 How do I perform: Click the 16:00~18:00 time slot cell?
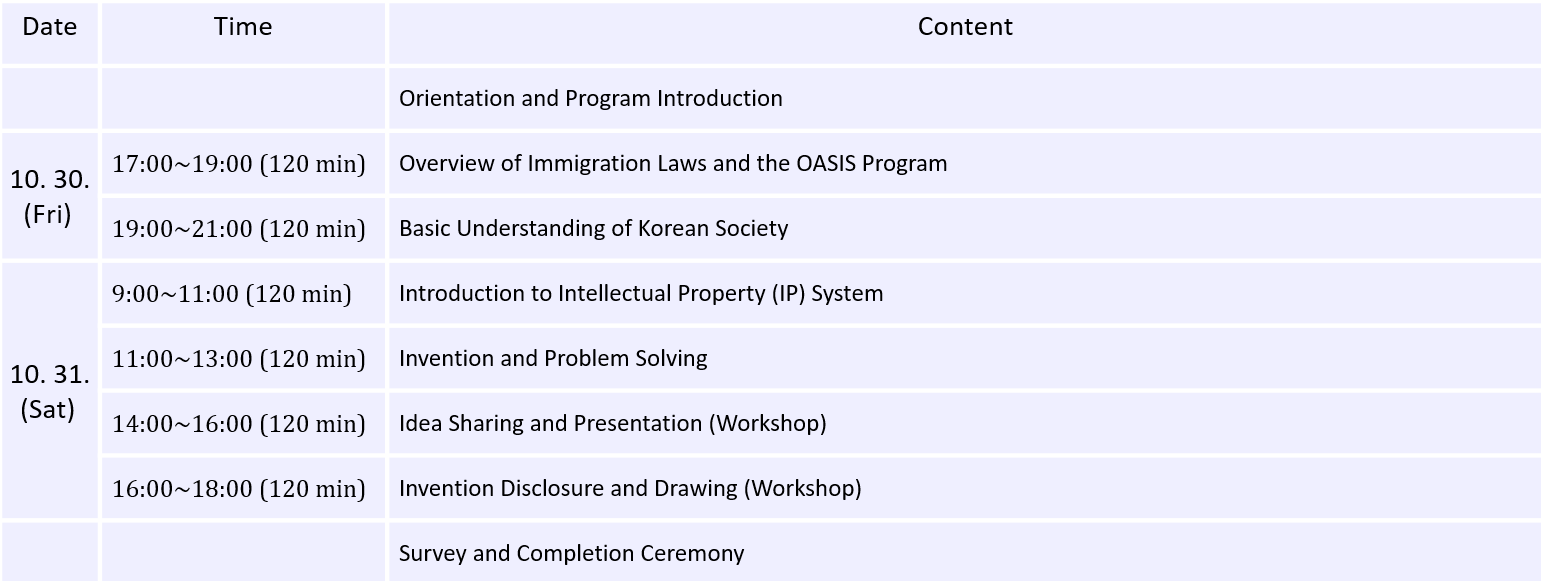pyautogui.click(x=239, y=489)
